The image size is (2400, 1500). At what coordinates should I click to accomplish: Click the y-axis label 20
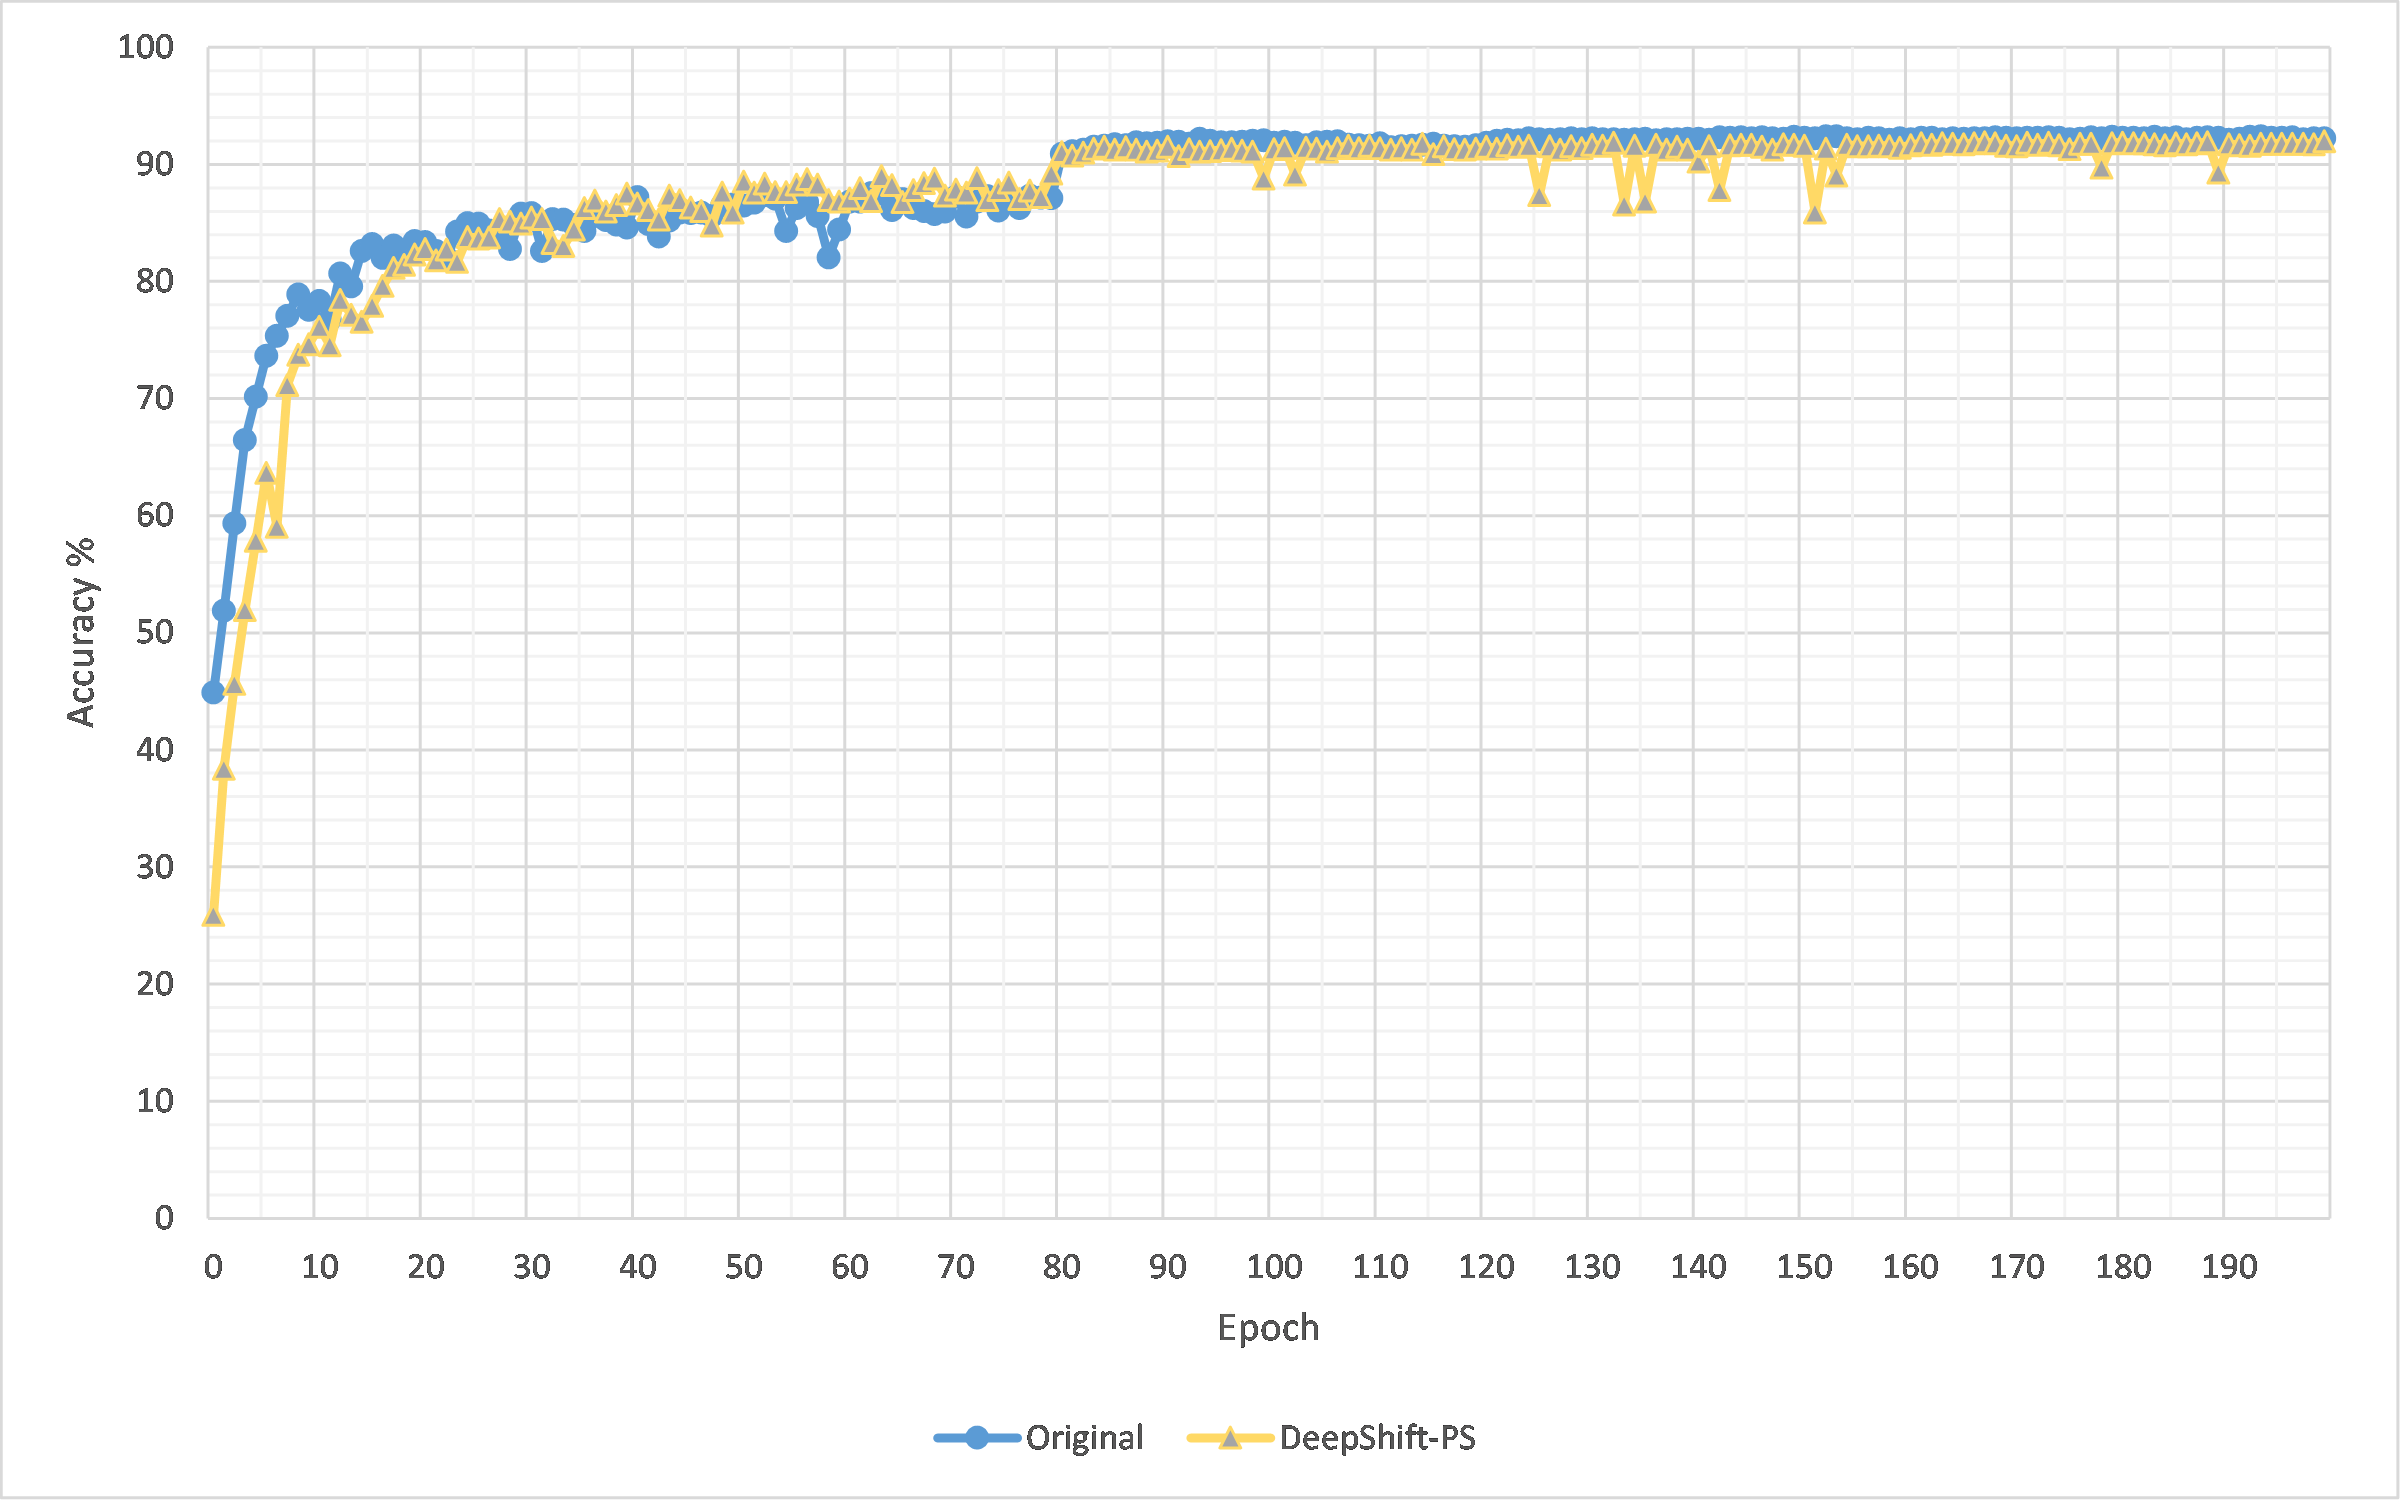(x=155, y=984)
